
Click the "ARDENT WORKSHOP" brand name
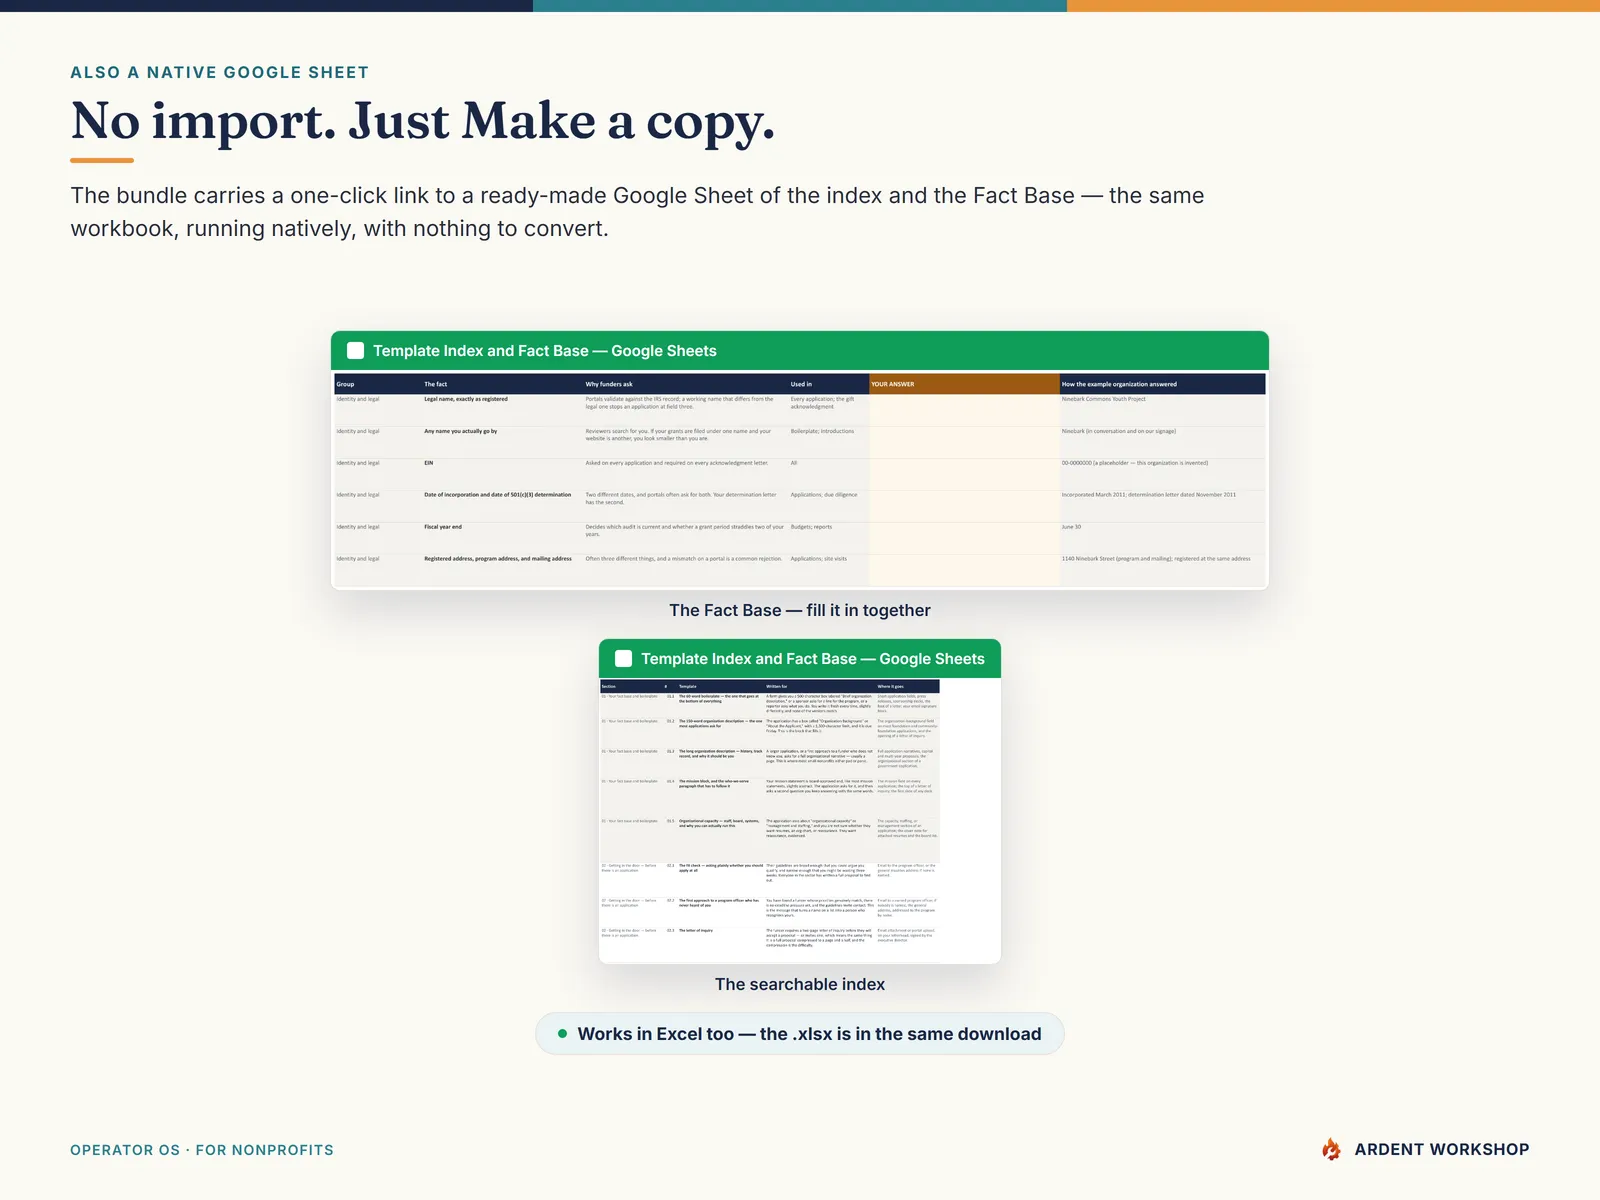1442,1149
